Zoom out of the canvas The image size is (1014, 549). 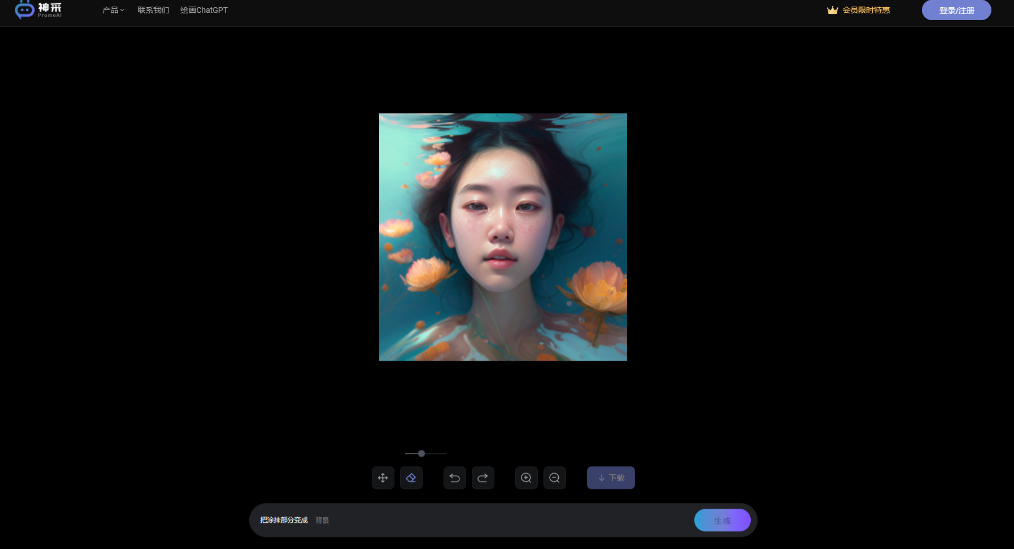tap(554, 478)
